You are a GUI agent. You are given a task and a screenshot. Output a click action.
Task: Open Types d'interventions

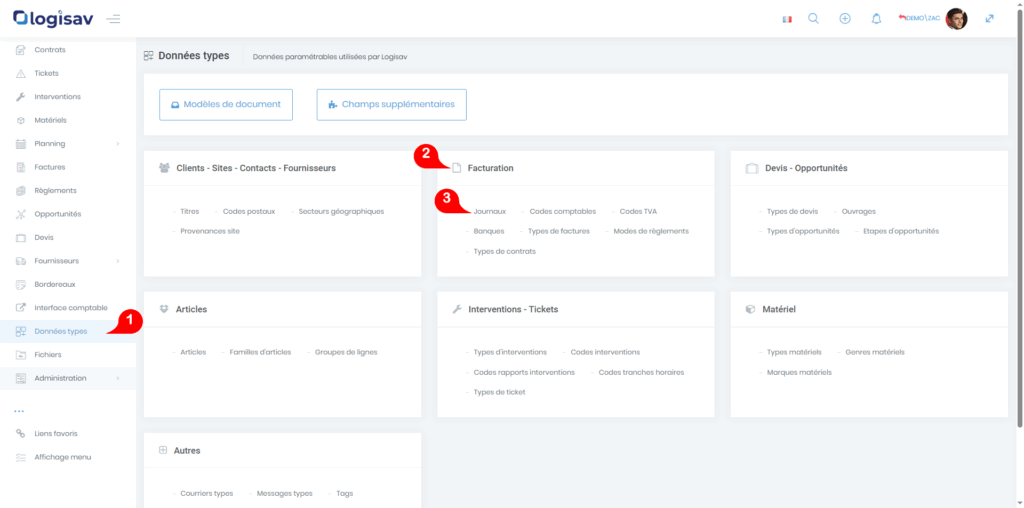click(x=510, y=352)
